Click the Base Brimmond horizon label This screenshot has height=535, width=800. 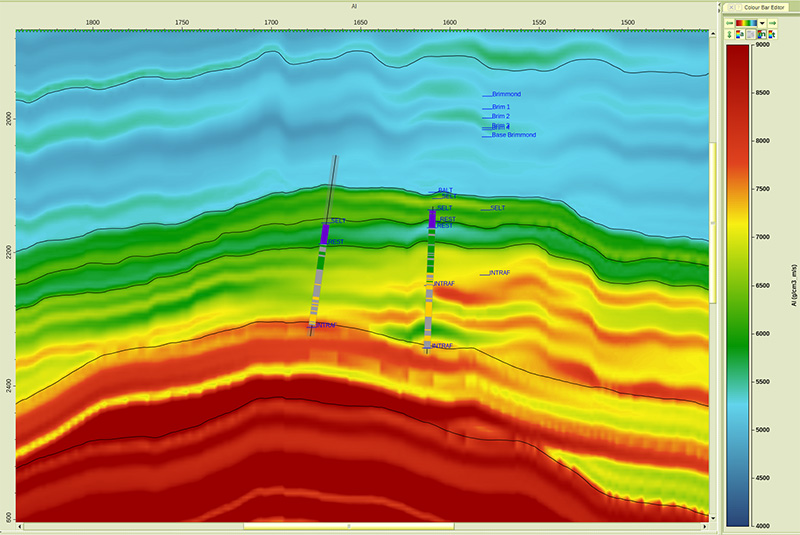point(513,135)
